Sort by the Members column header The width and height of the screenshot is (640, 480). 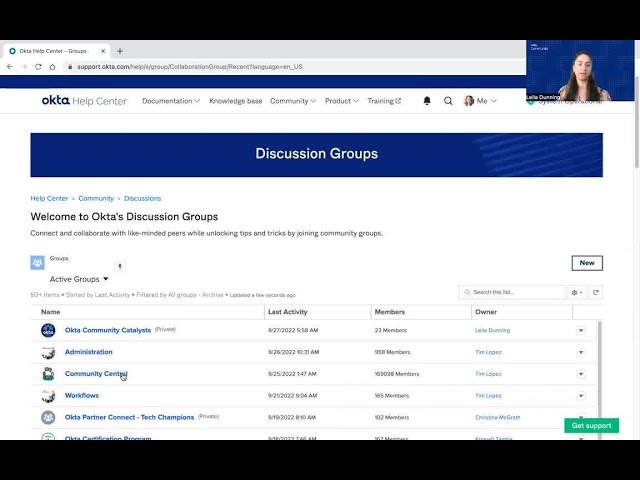pyautogui.click(x=390, y=312)
